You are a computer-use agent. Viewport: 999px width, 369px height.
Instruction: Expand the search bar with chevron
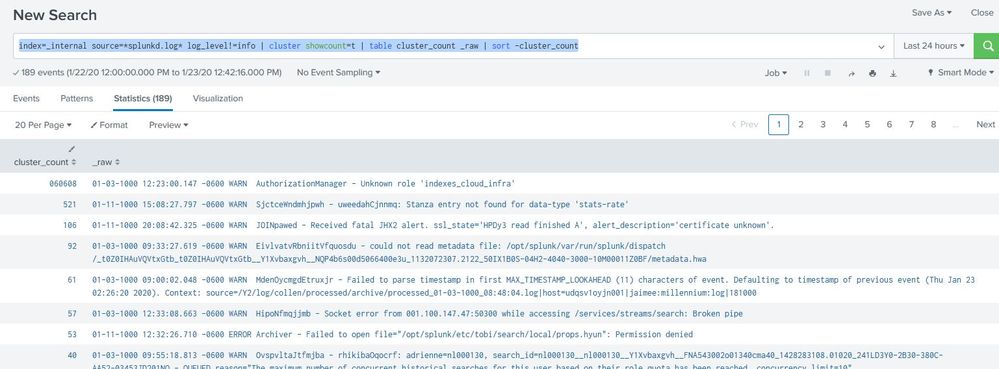tap(882, 47)
